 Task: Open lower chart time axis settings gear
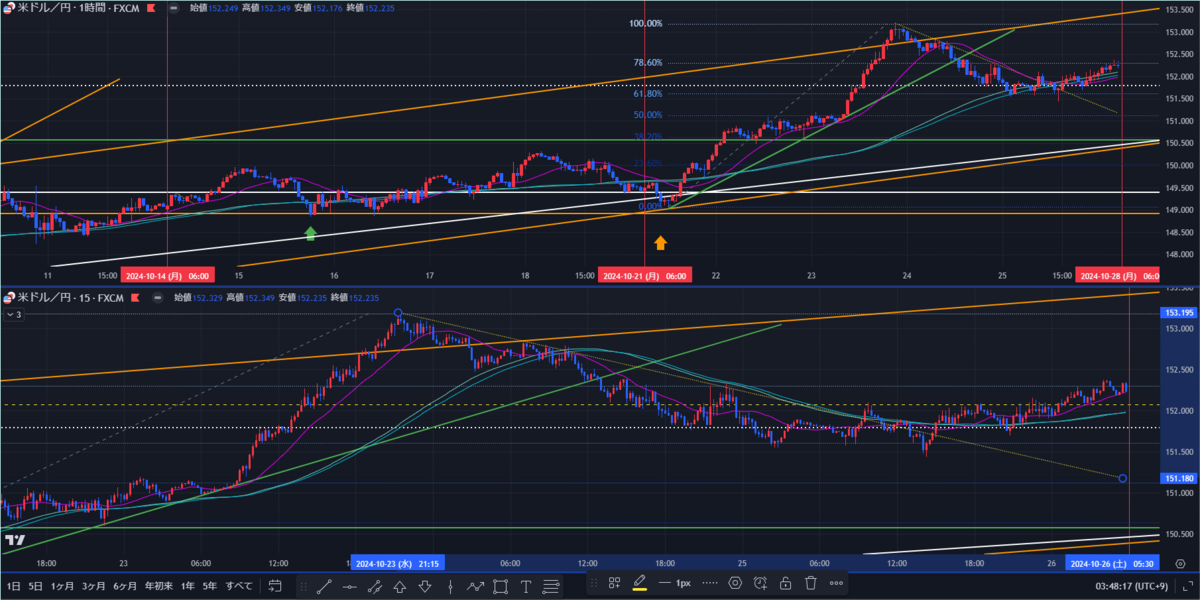[x=1180, y=563]
